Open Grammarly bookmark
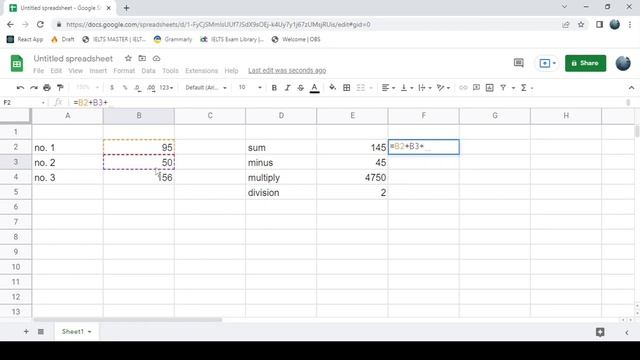 tap(173, 39)
